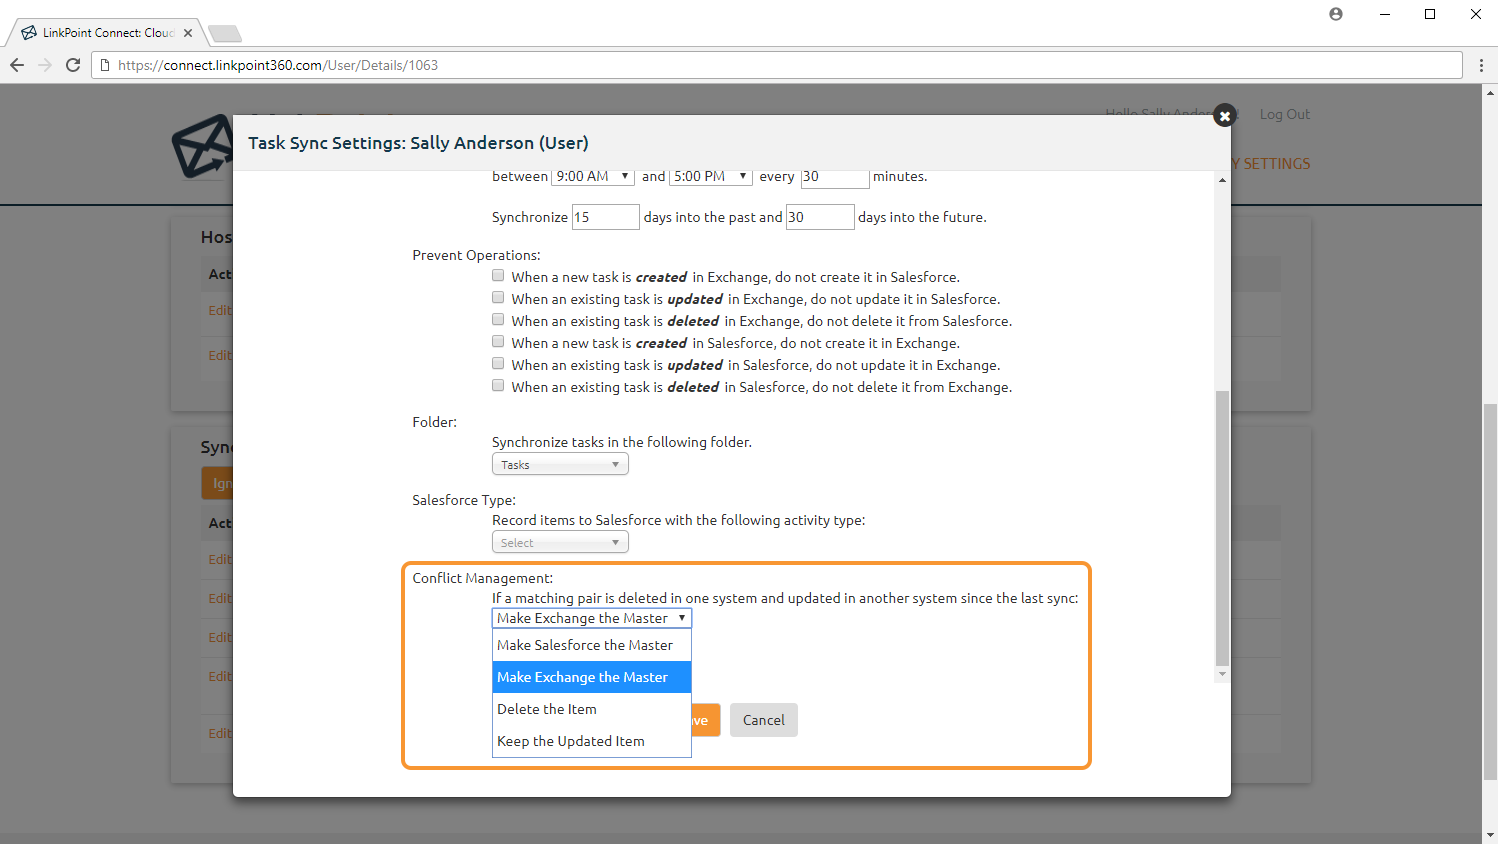Click the Log Out link
The image size is (1498, 844).
pos(1284,114)
